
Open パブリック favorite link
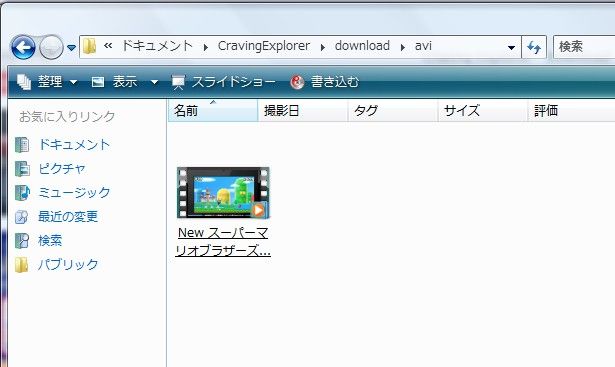point(68,264)
